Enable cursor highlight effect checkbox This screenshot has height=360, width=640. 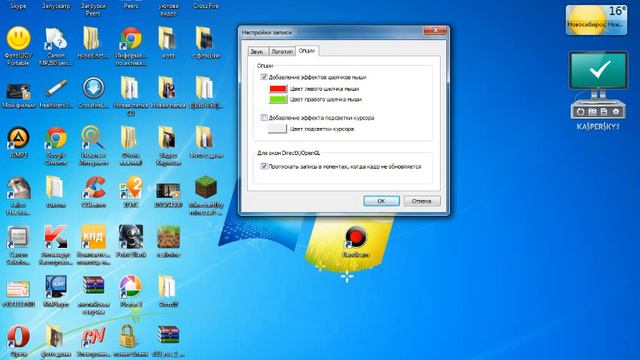pyautogui.click(x=264, y=118)
